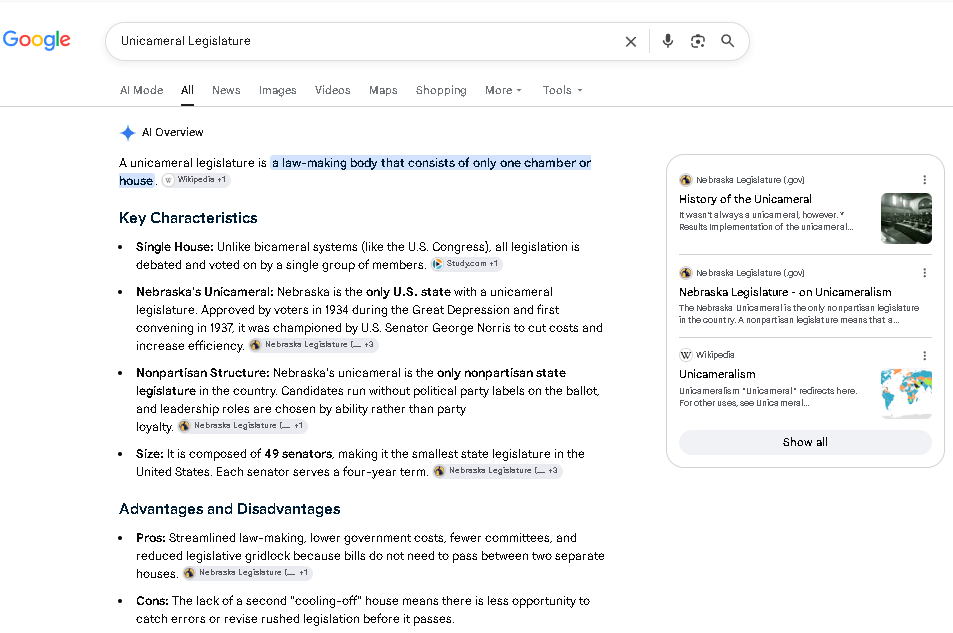Clear the search box with the X icon

point(631,41)
